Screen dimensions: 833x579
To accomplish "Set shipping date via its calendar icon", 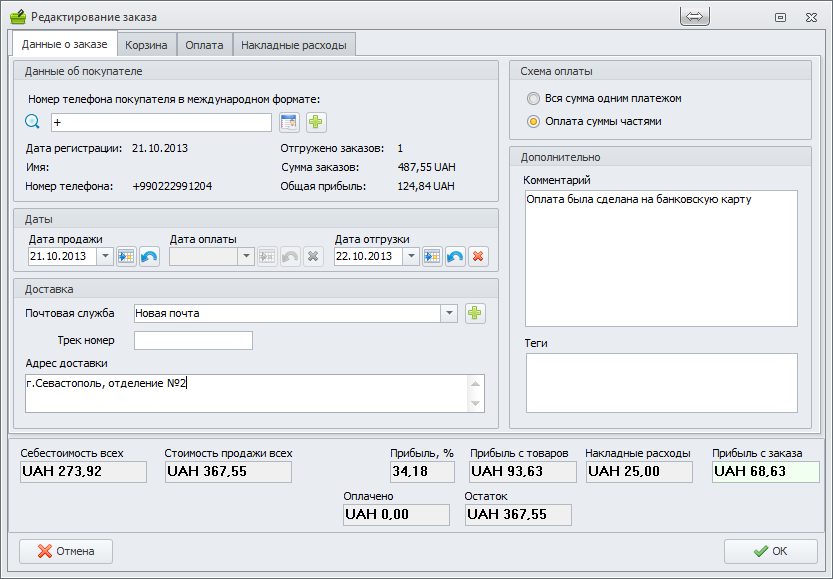I will (432, 257).
